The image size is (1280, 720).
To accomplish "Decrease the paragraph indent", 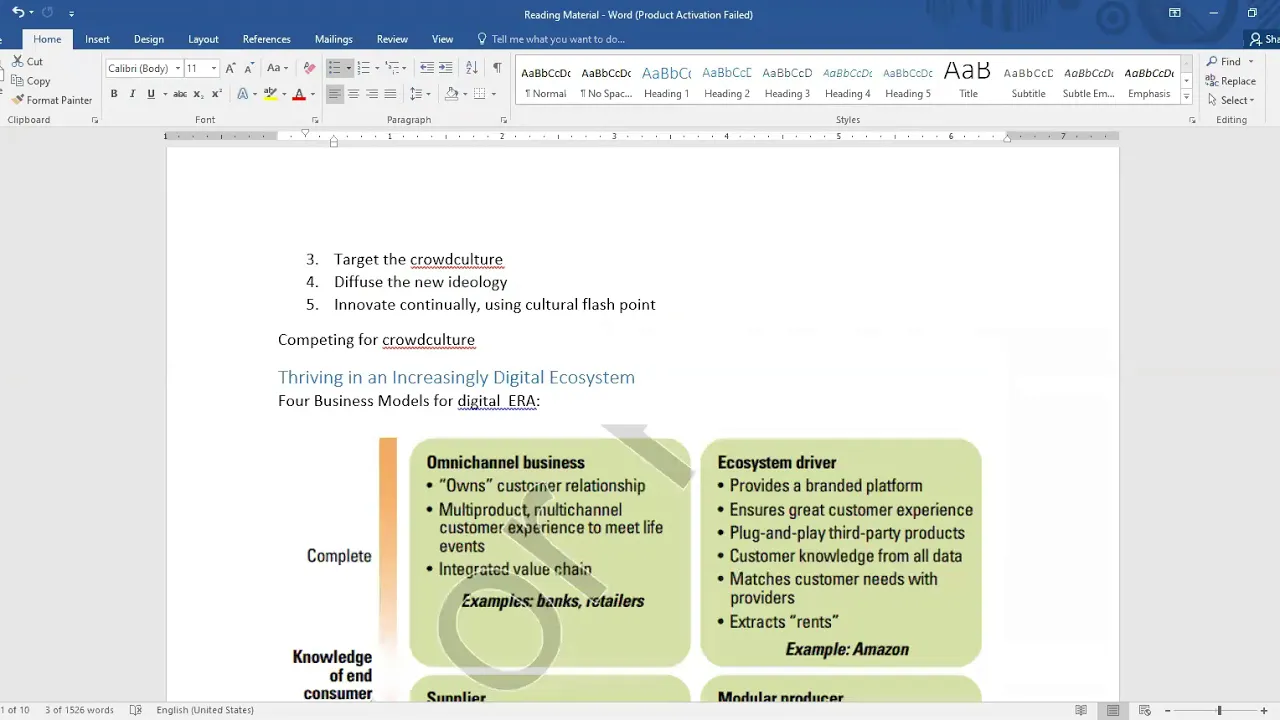I will pyautogui.click(x=427, y=68).
